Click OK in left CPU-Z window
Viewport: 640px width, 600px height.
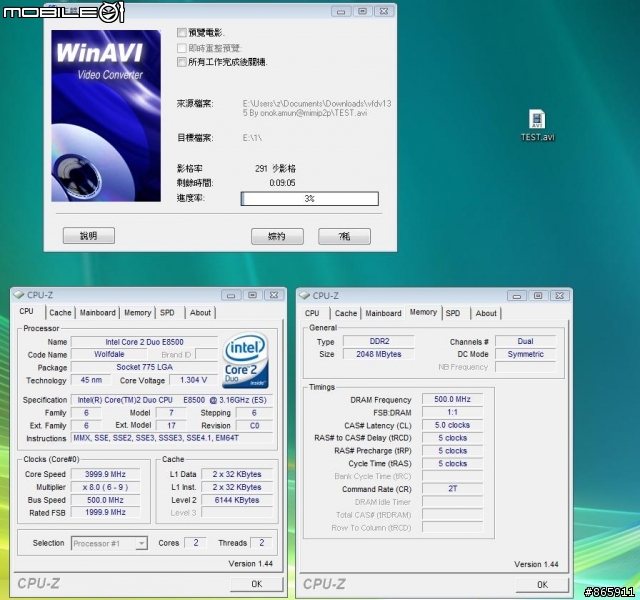[257, 584]
